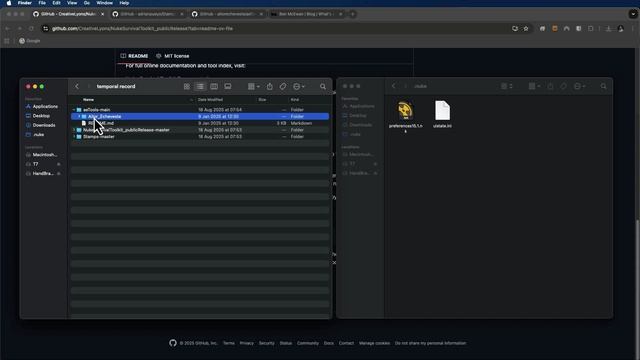Select the Markdown file under aeTools-main
The image size is (640, 360).
[x=200, y=123]
